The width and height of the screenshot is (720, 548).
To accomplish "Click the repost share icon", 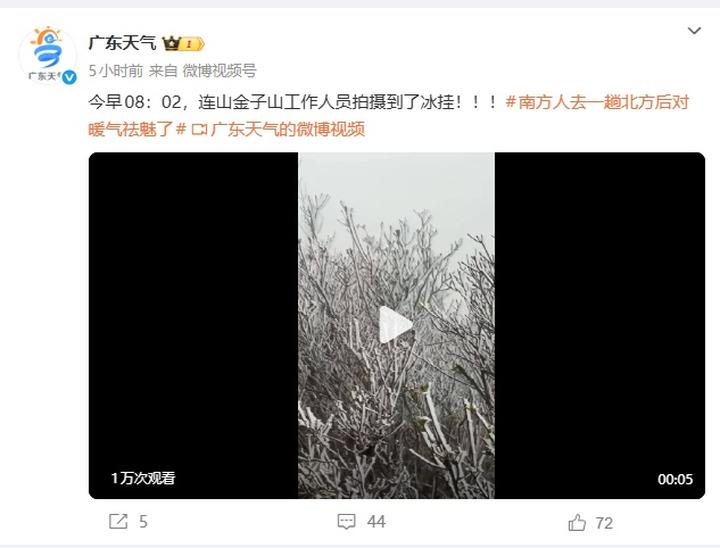I will [x=118, y=521].
